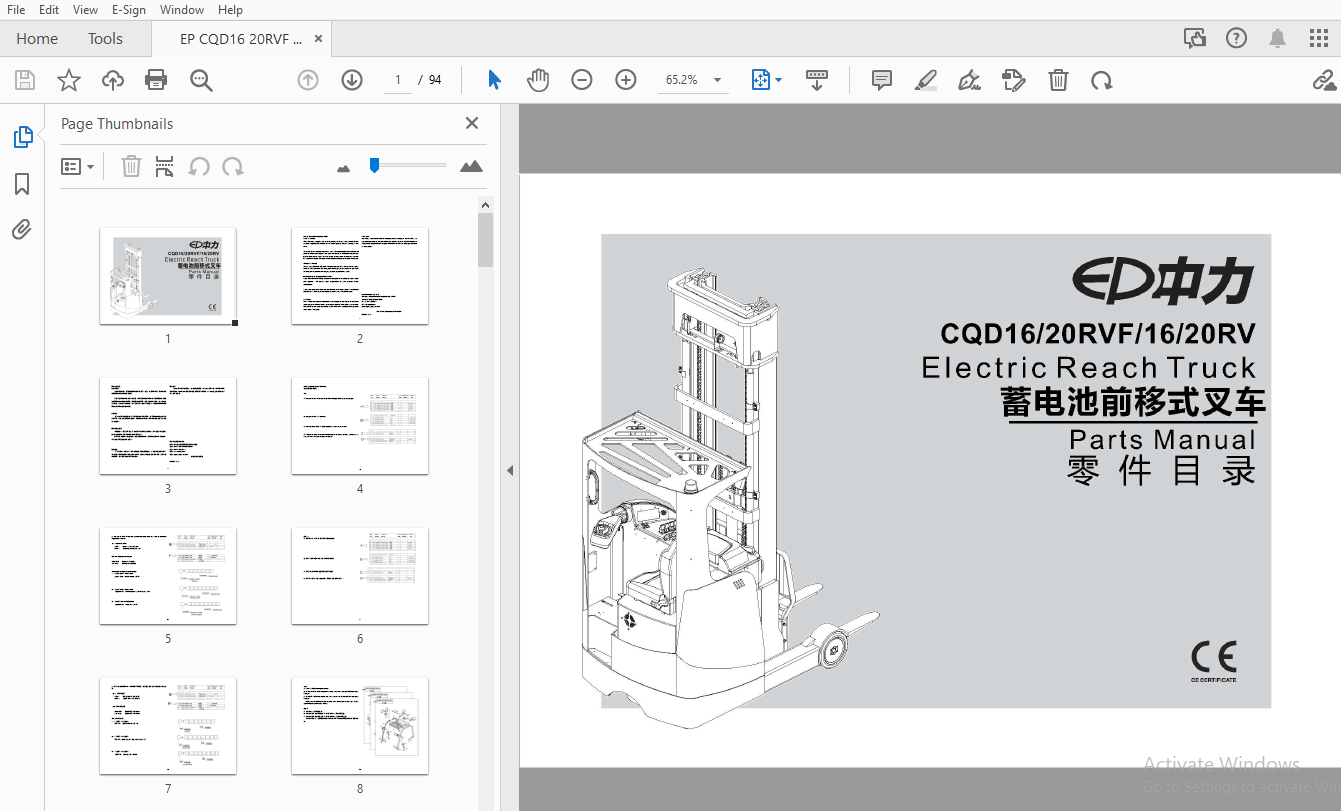The image size is (1341, 811).
Task: Open the chat messages icon in header
Action: [1195, 39]
